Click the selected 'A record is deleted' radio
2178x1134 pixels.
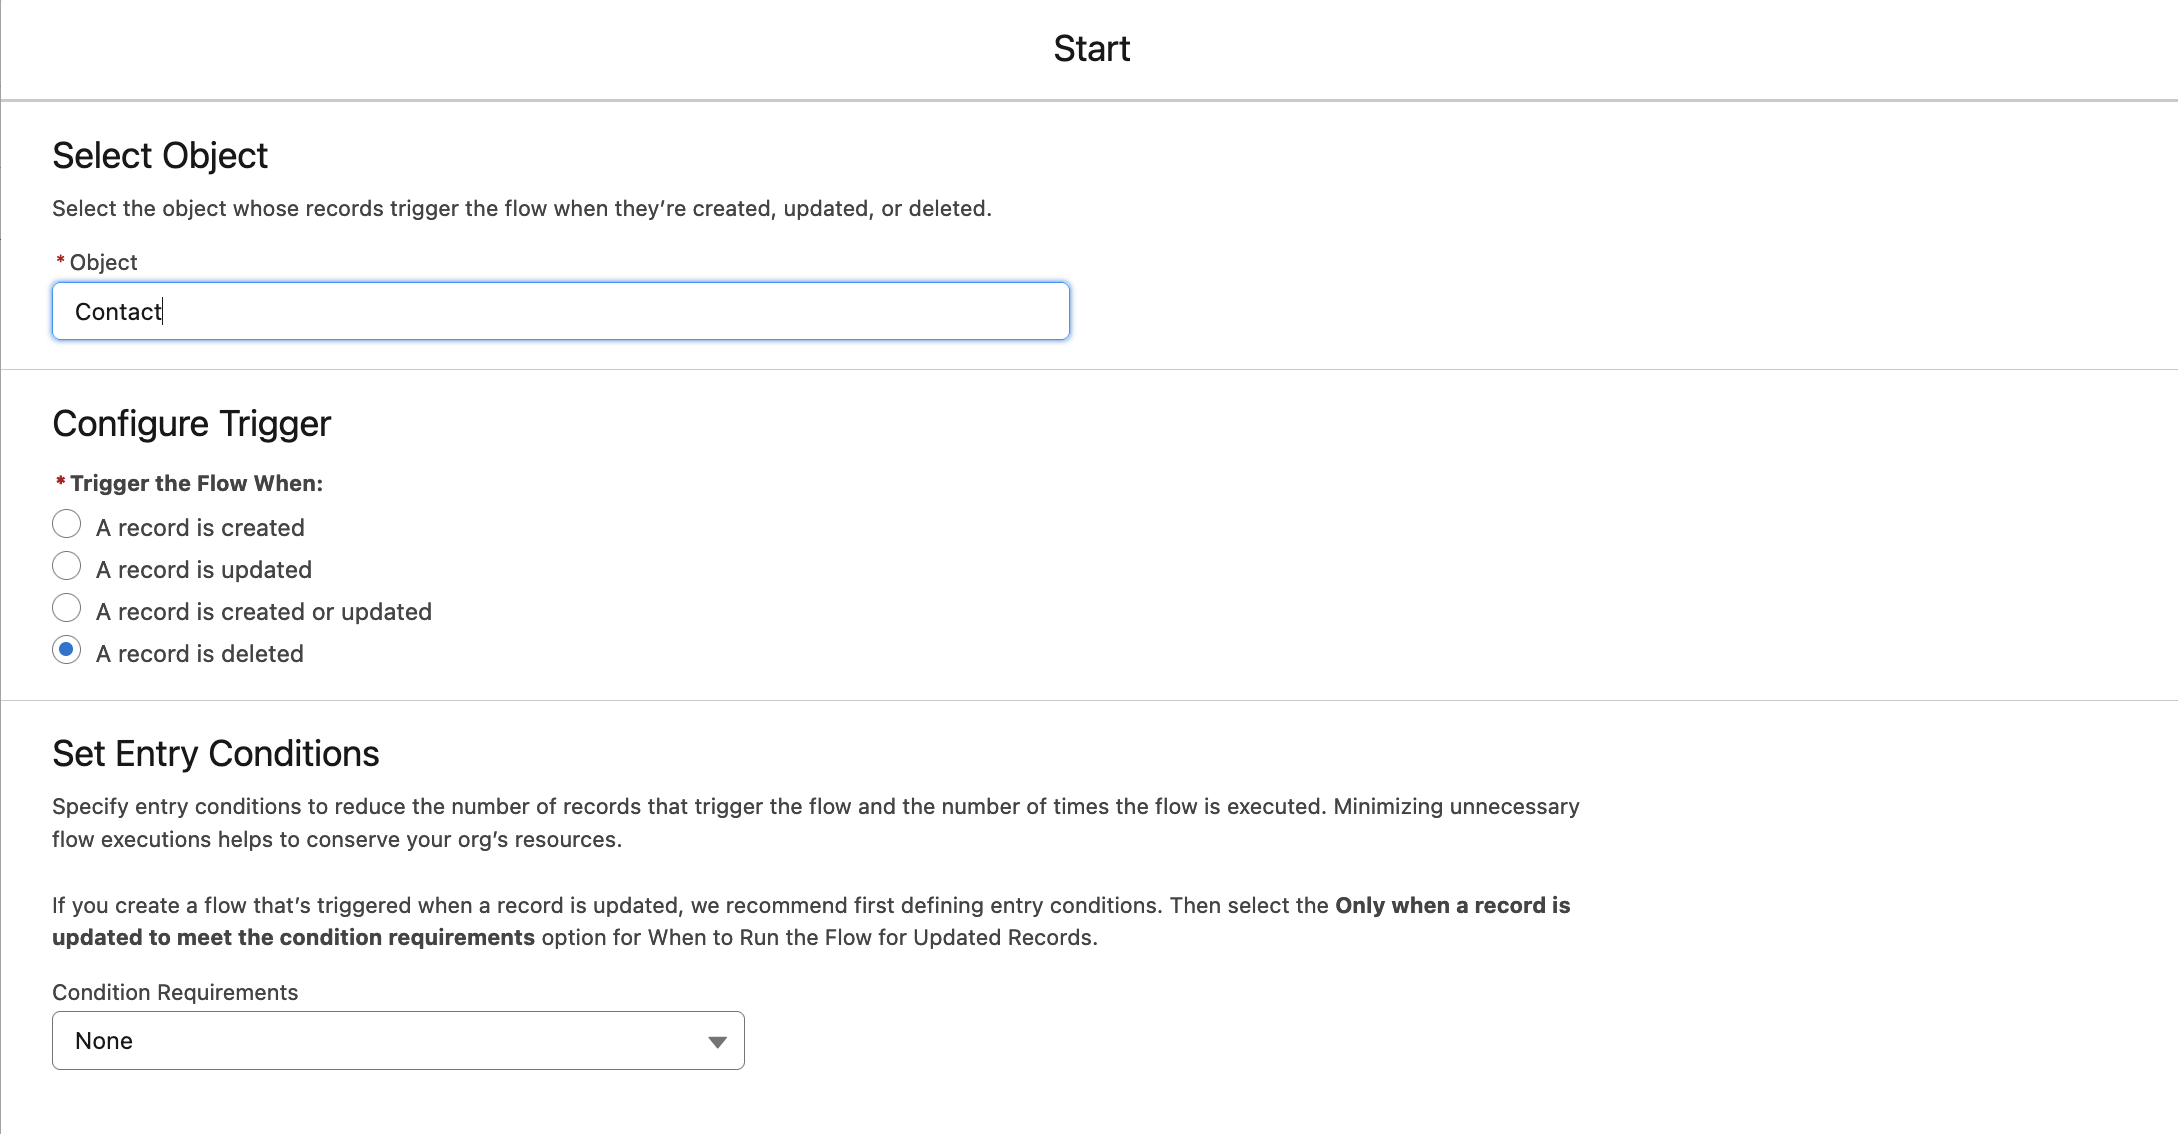coord(66,650)
